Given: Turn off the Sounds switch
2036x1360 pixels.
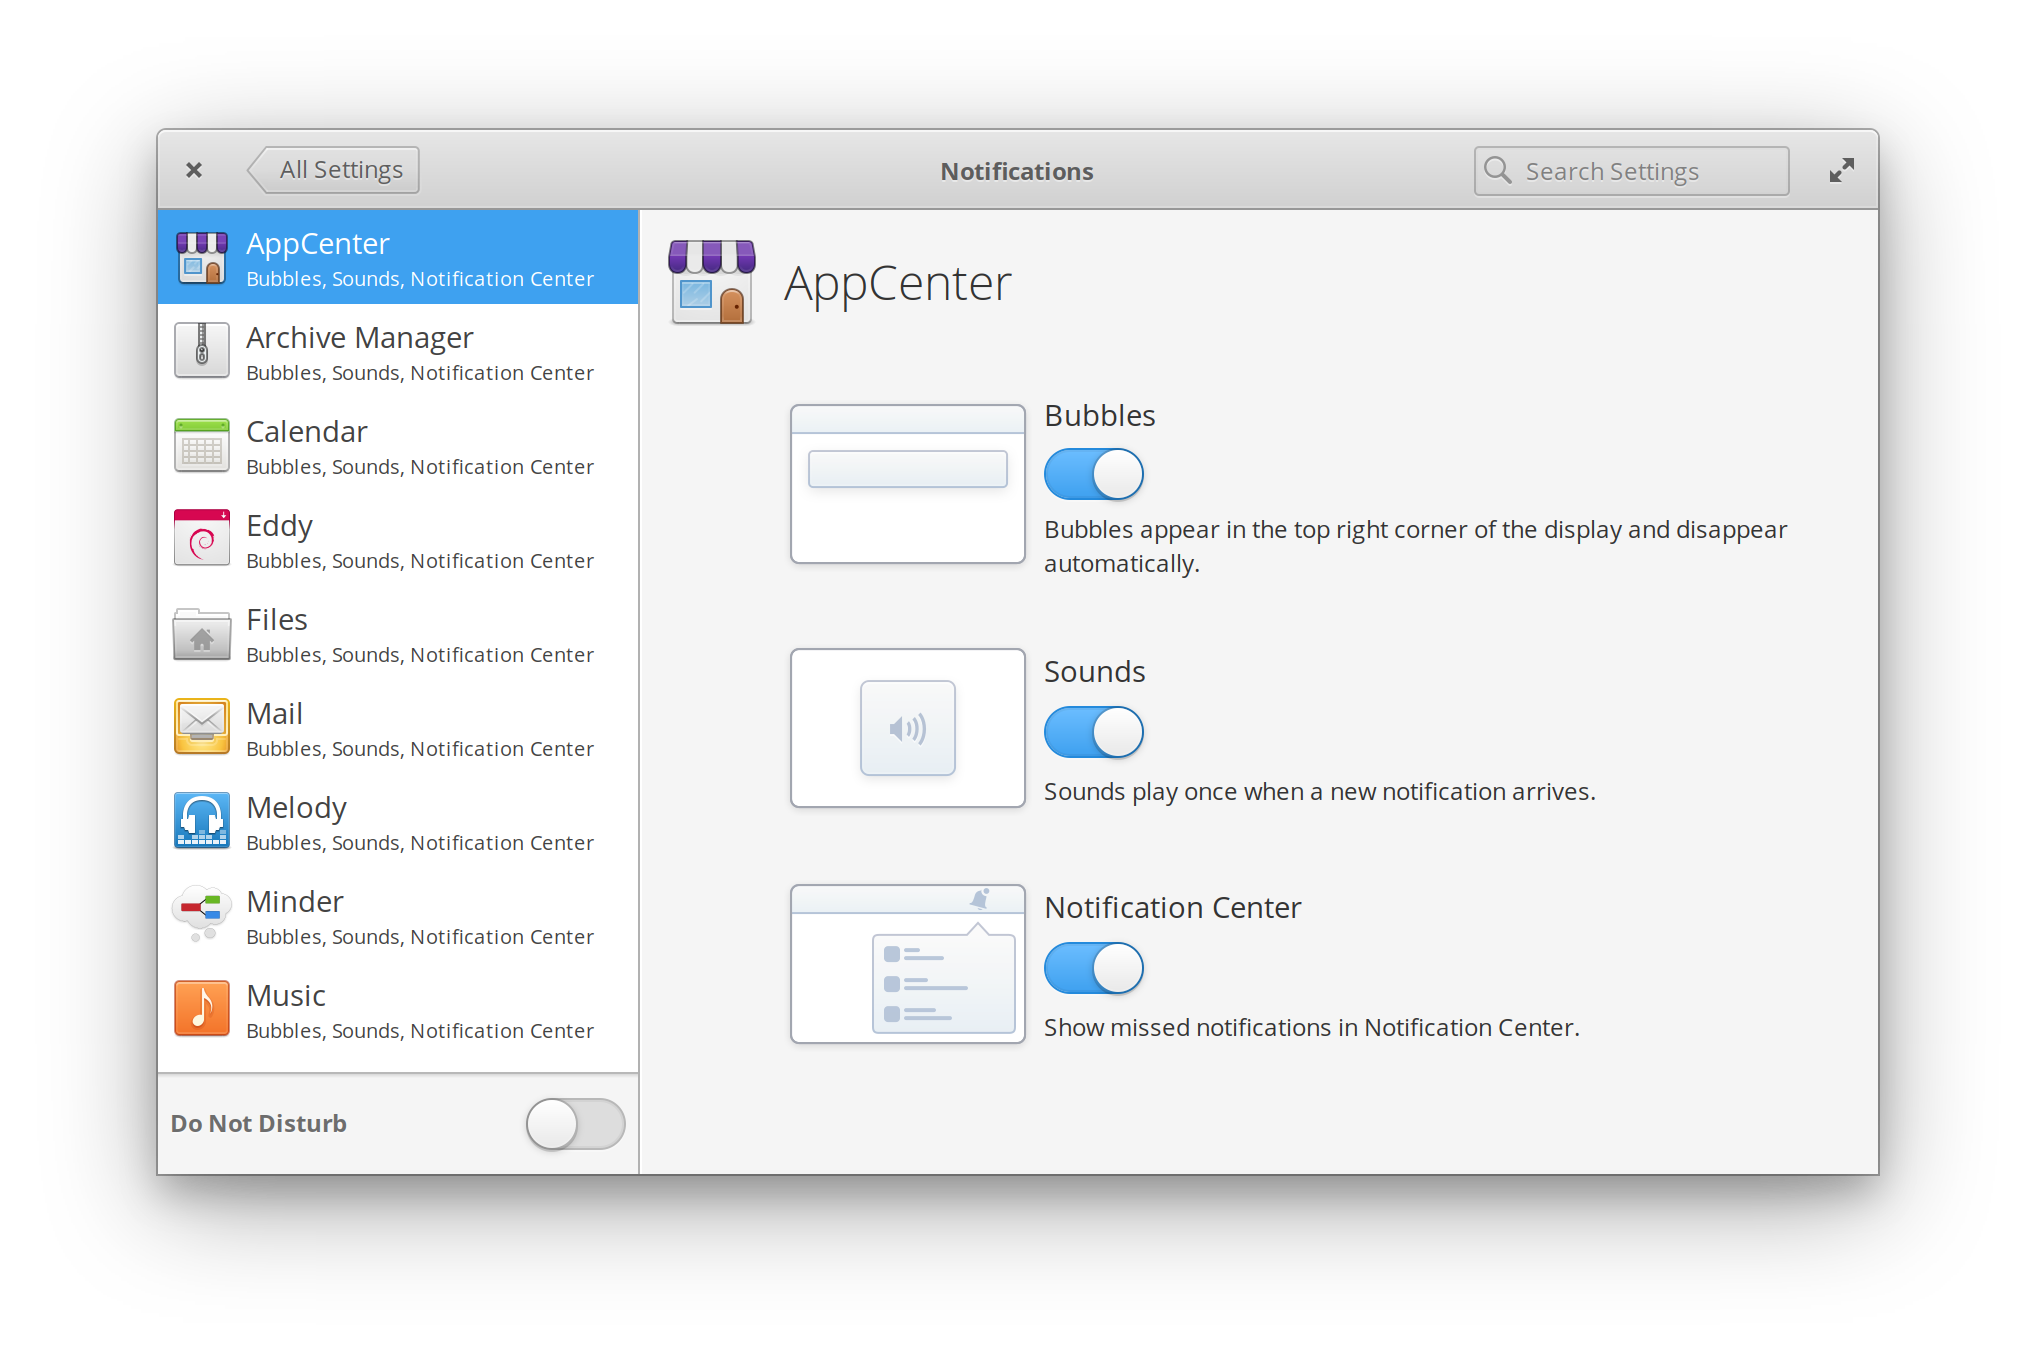Looking at the screenshot, I should 1093,732.
